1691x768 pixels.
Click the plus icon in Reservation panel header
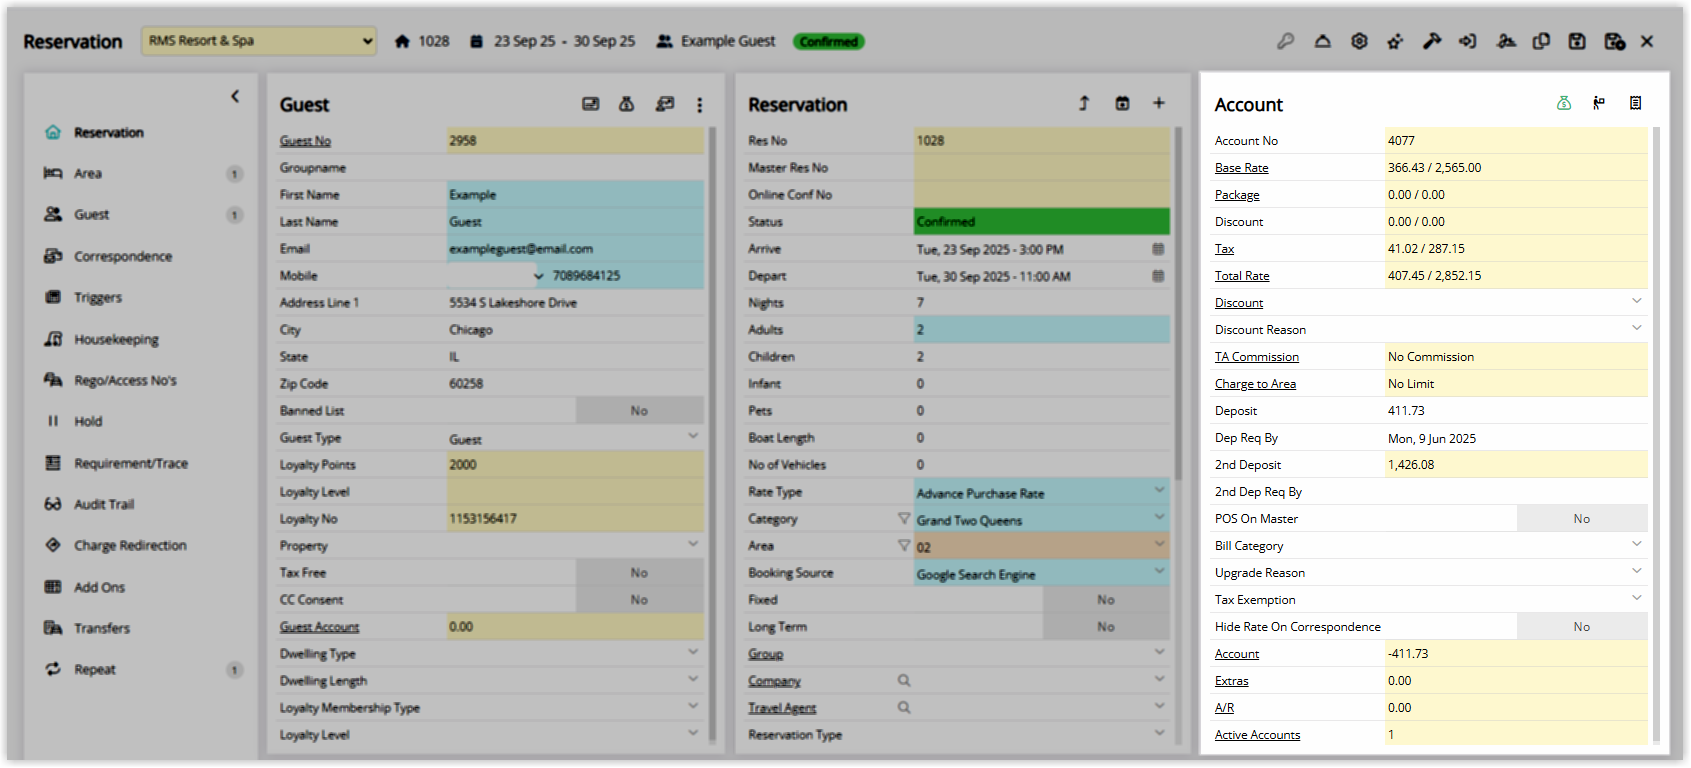[1159, 103]
